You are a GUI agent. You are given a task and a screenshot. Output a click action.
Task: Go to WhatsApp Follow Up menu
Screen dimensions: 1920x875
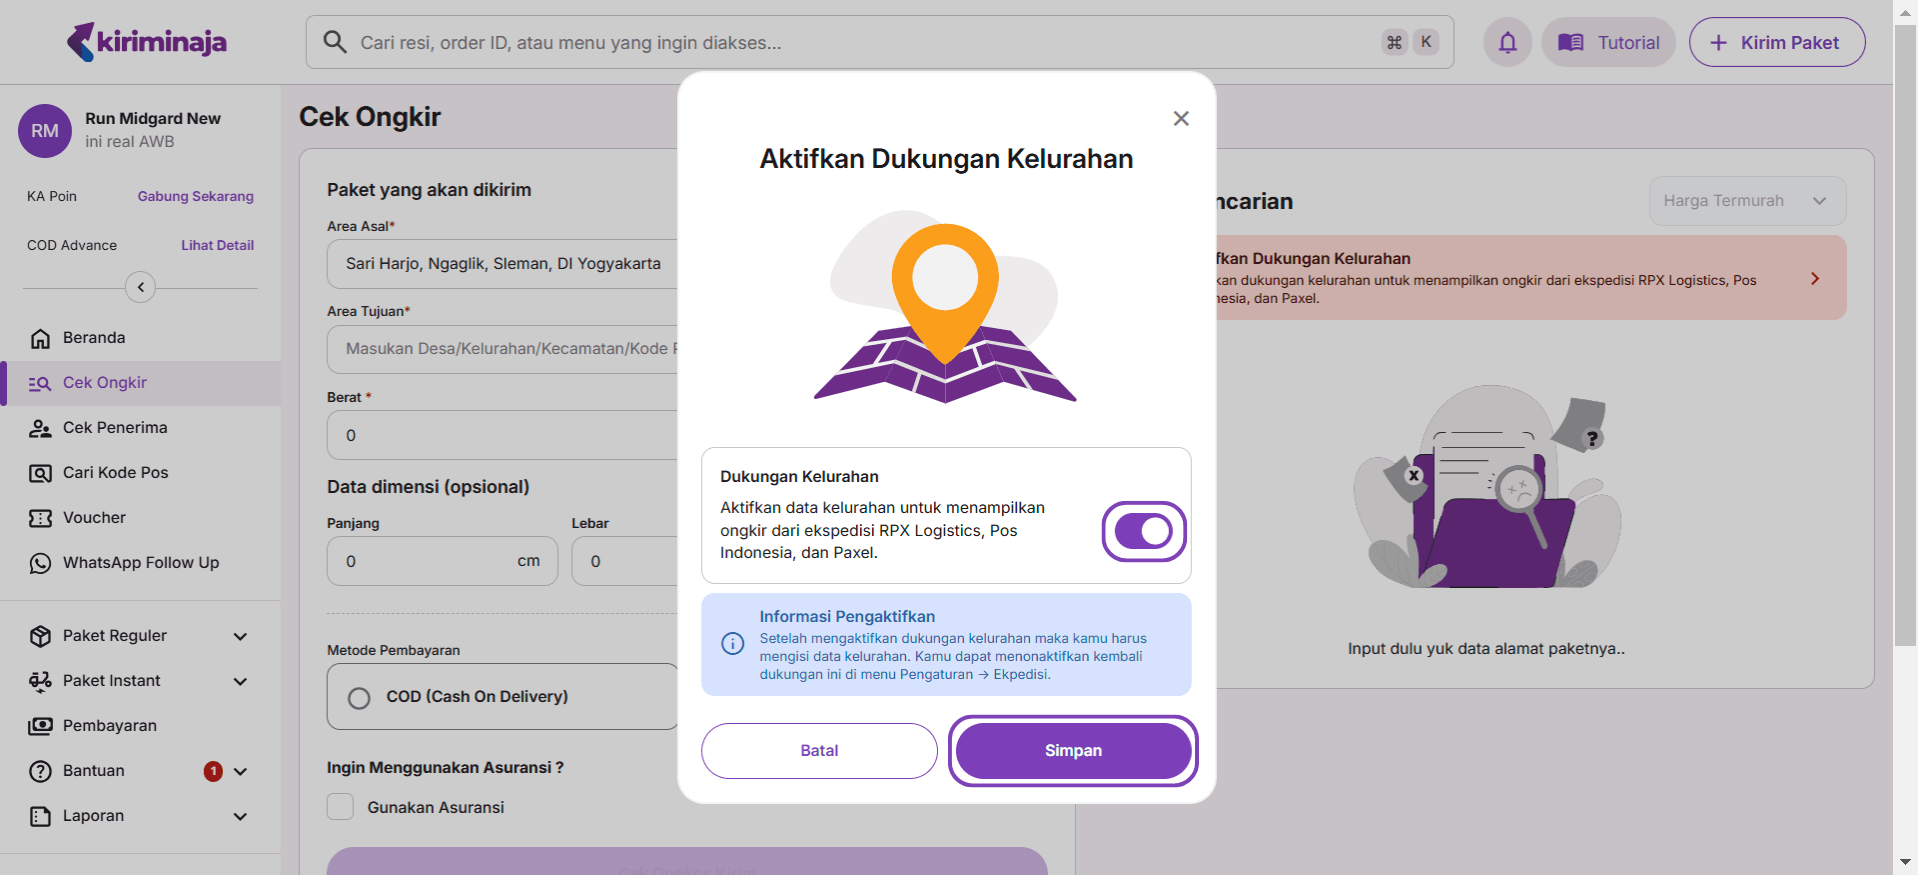[x=140, y=563]
